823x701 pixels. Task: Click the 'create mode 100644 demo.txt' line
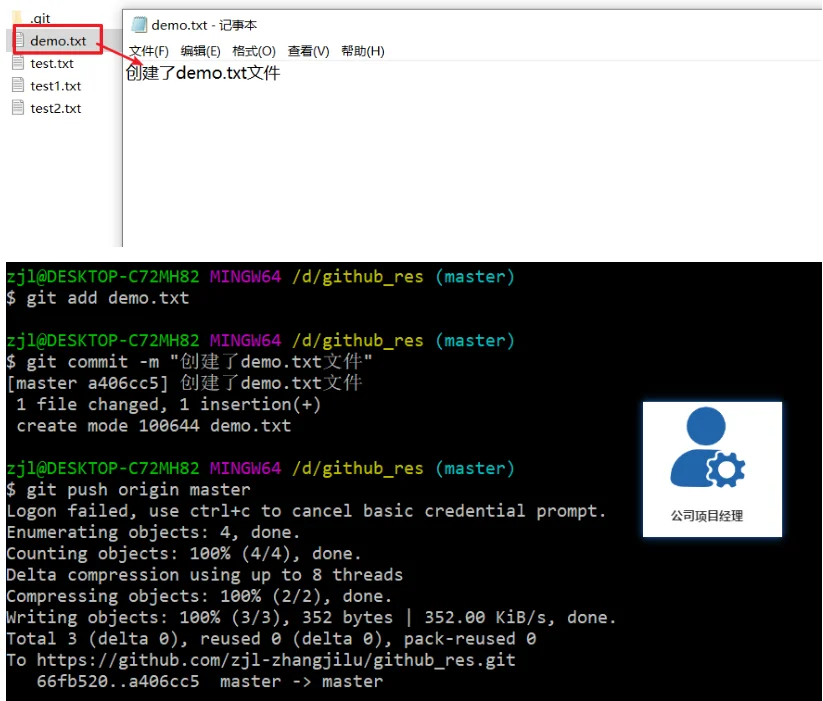click(154, 426)
